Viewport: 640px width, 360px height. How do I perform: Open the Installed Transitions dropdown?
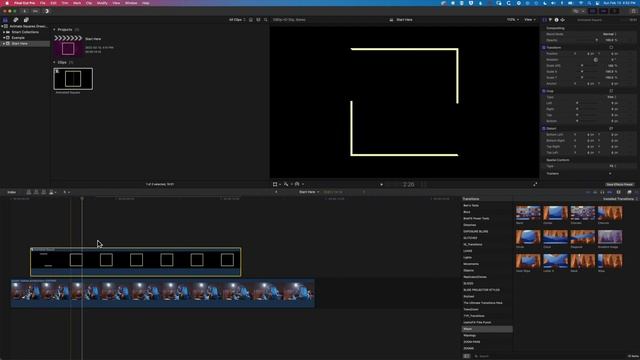point(620,199)
